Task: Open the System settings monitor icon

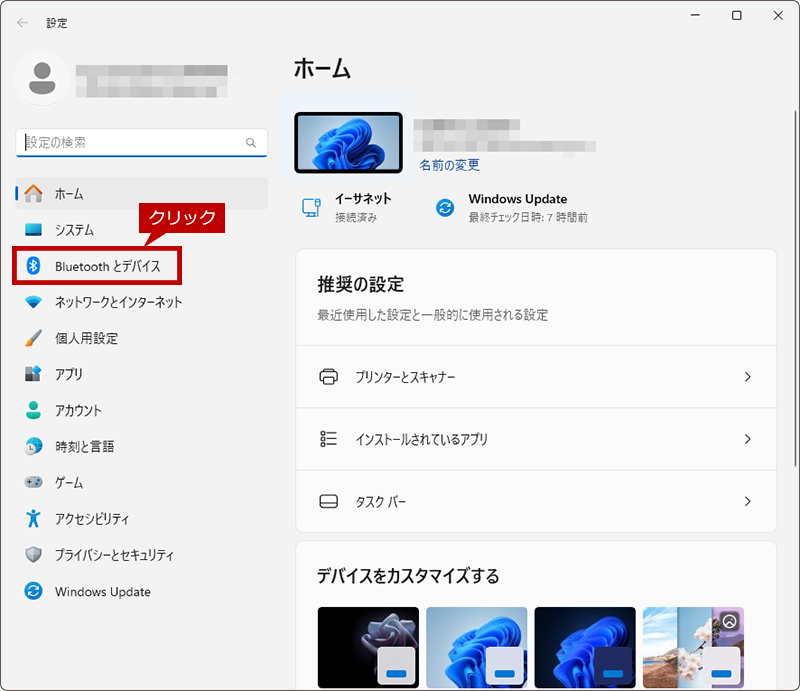Action: [x=33, y=230]
